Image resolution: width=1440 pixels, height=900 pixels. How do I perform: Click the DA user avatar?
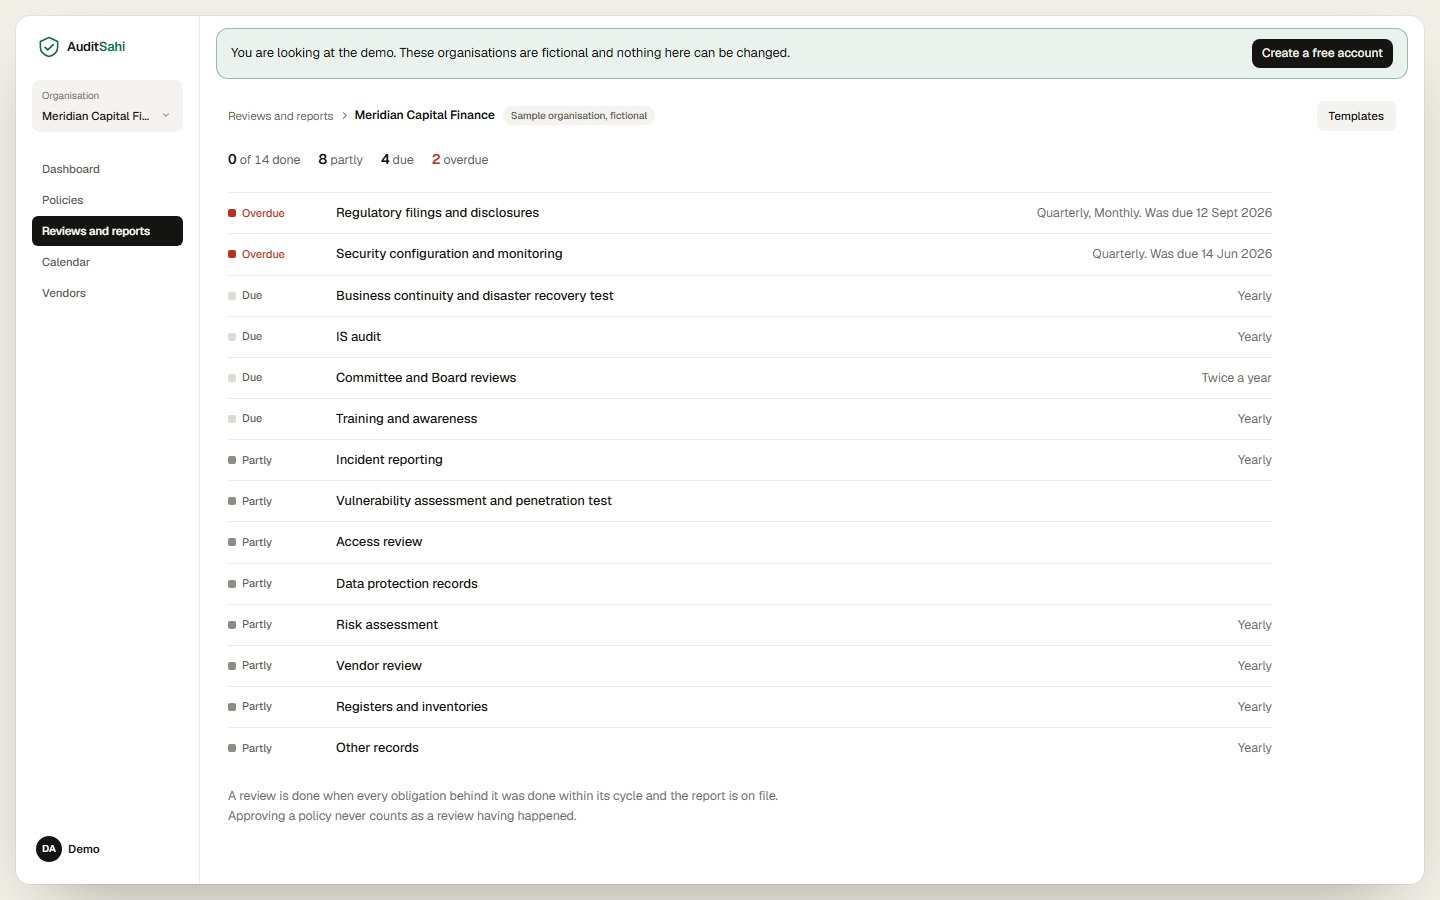click(x=49, y=849)
